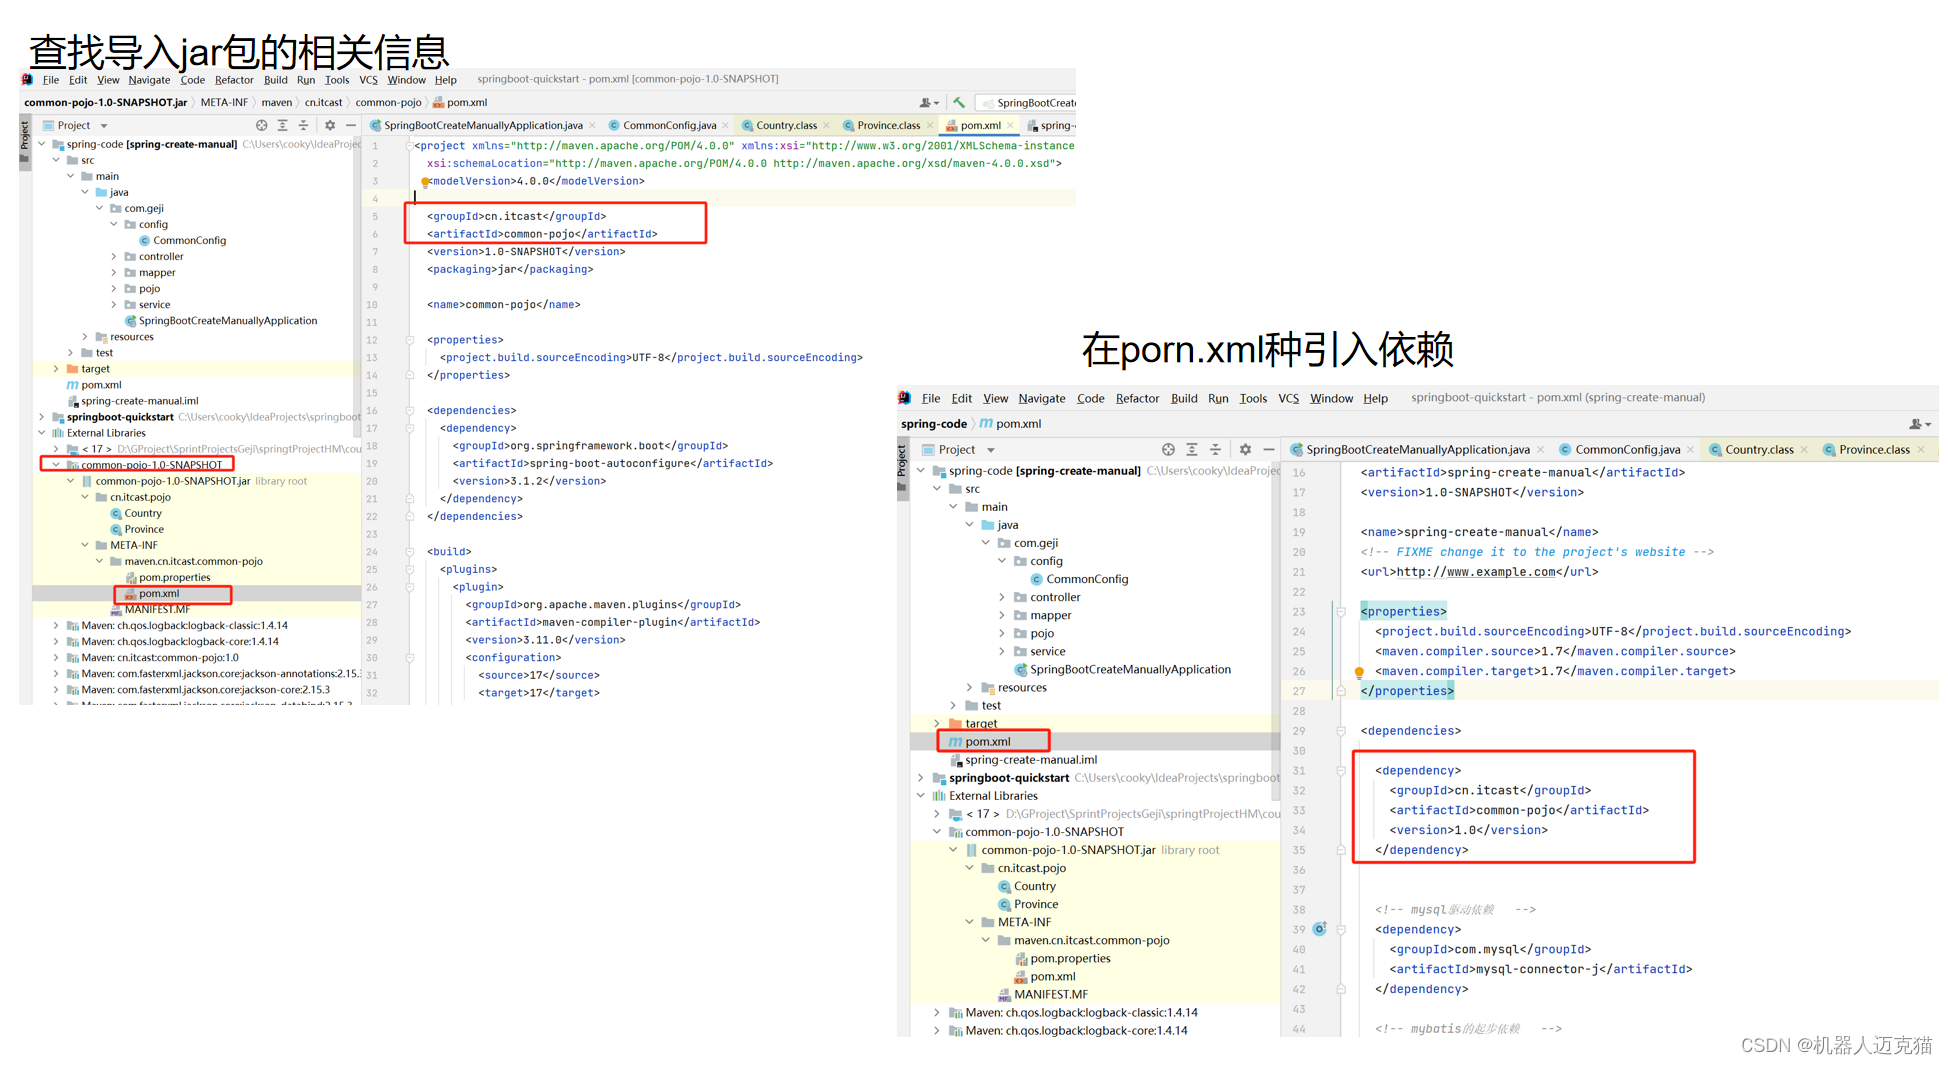Open the Project view mode dropdown
Screen dimensions: 1948x1065
click(104, 125)
